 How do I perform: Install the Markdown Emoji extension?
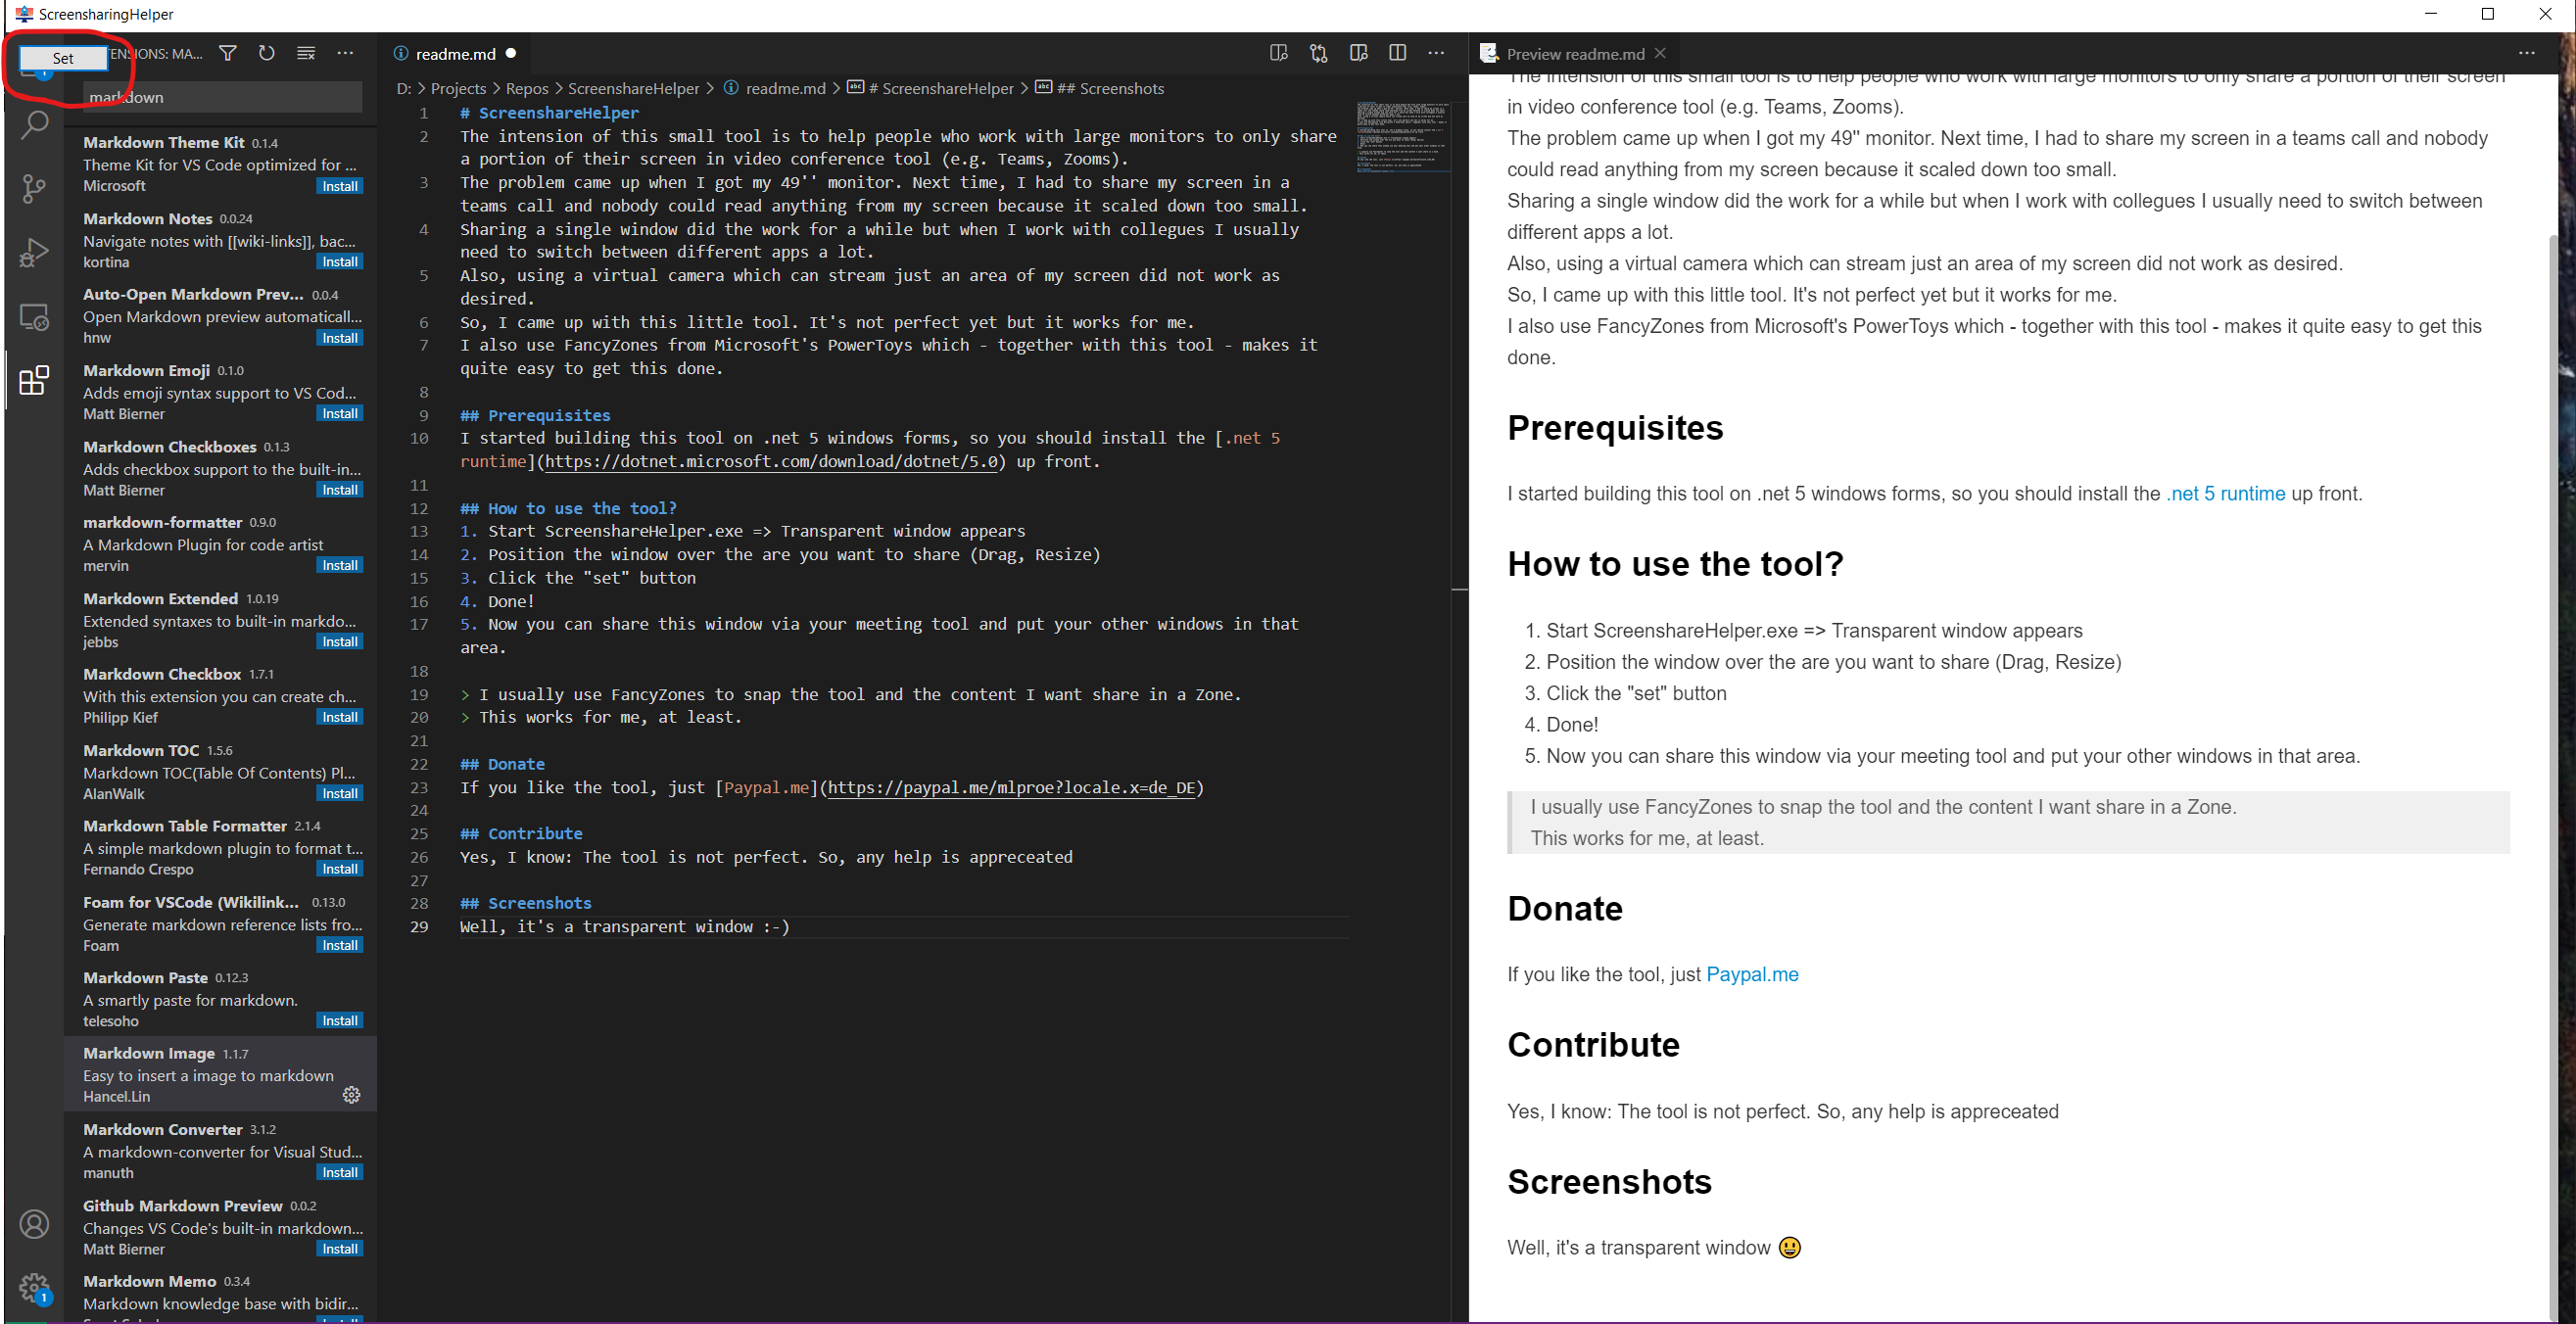pyautogui.click(x=339, y=413)
